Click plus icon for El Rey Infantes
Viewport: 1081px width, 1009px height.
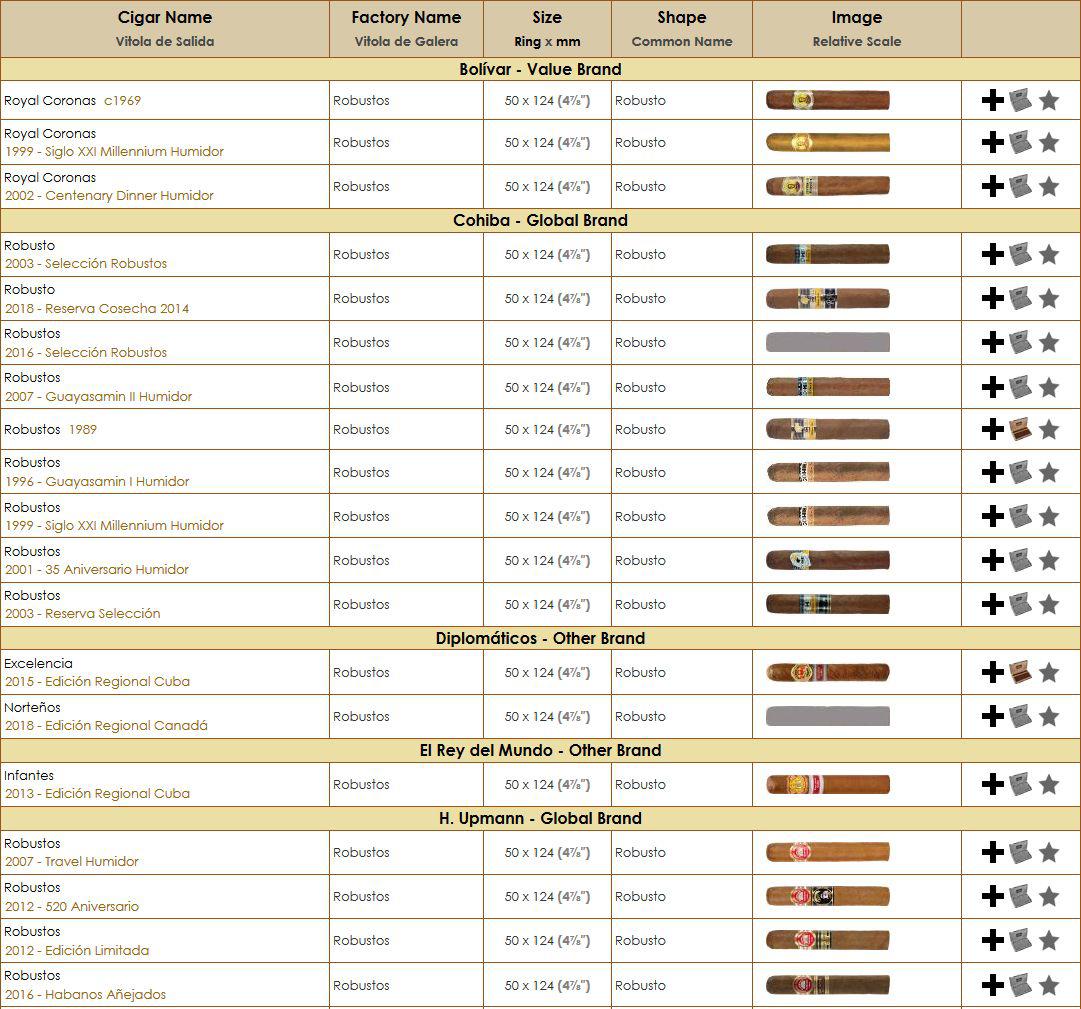coord(992,784)
